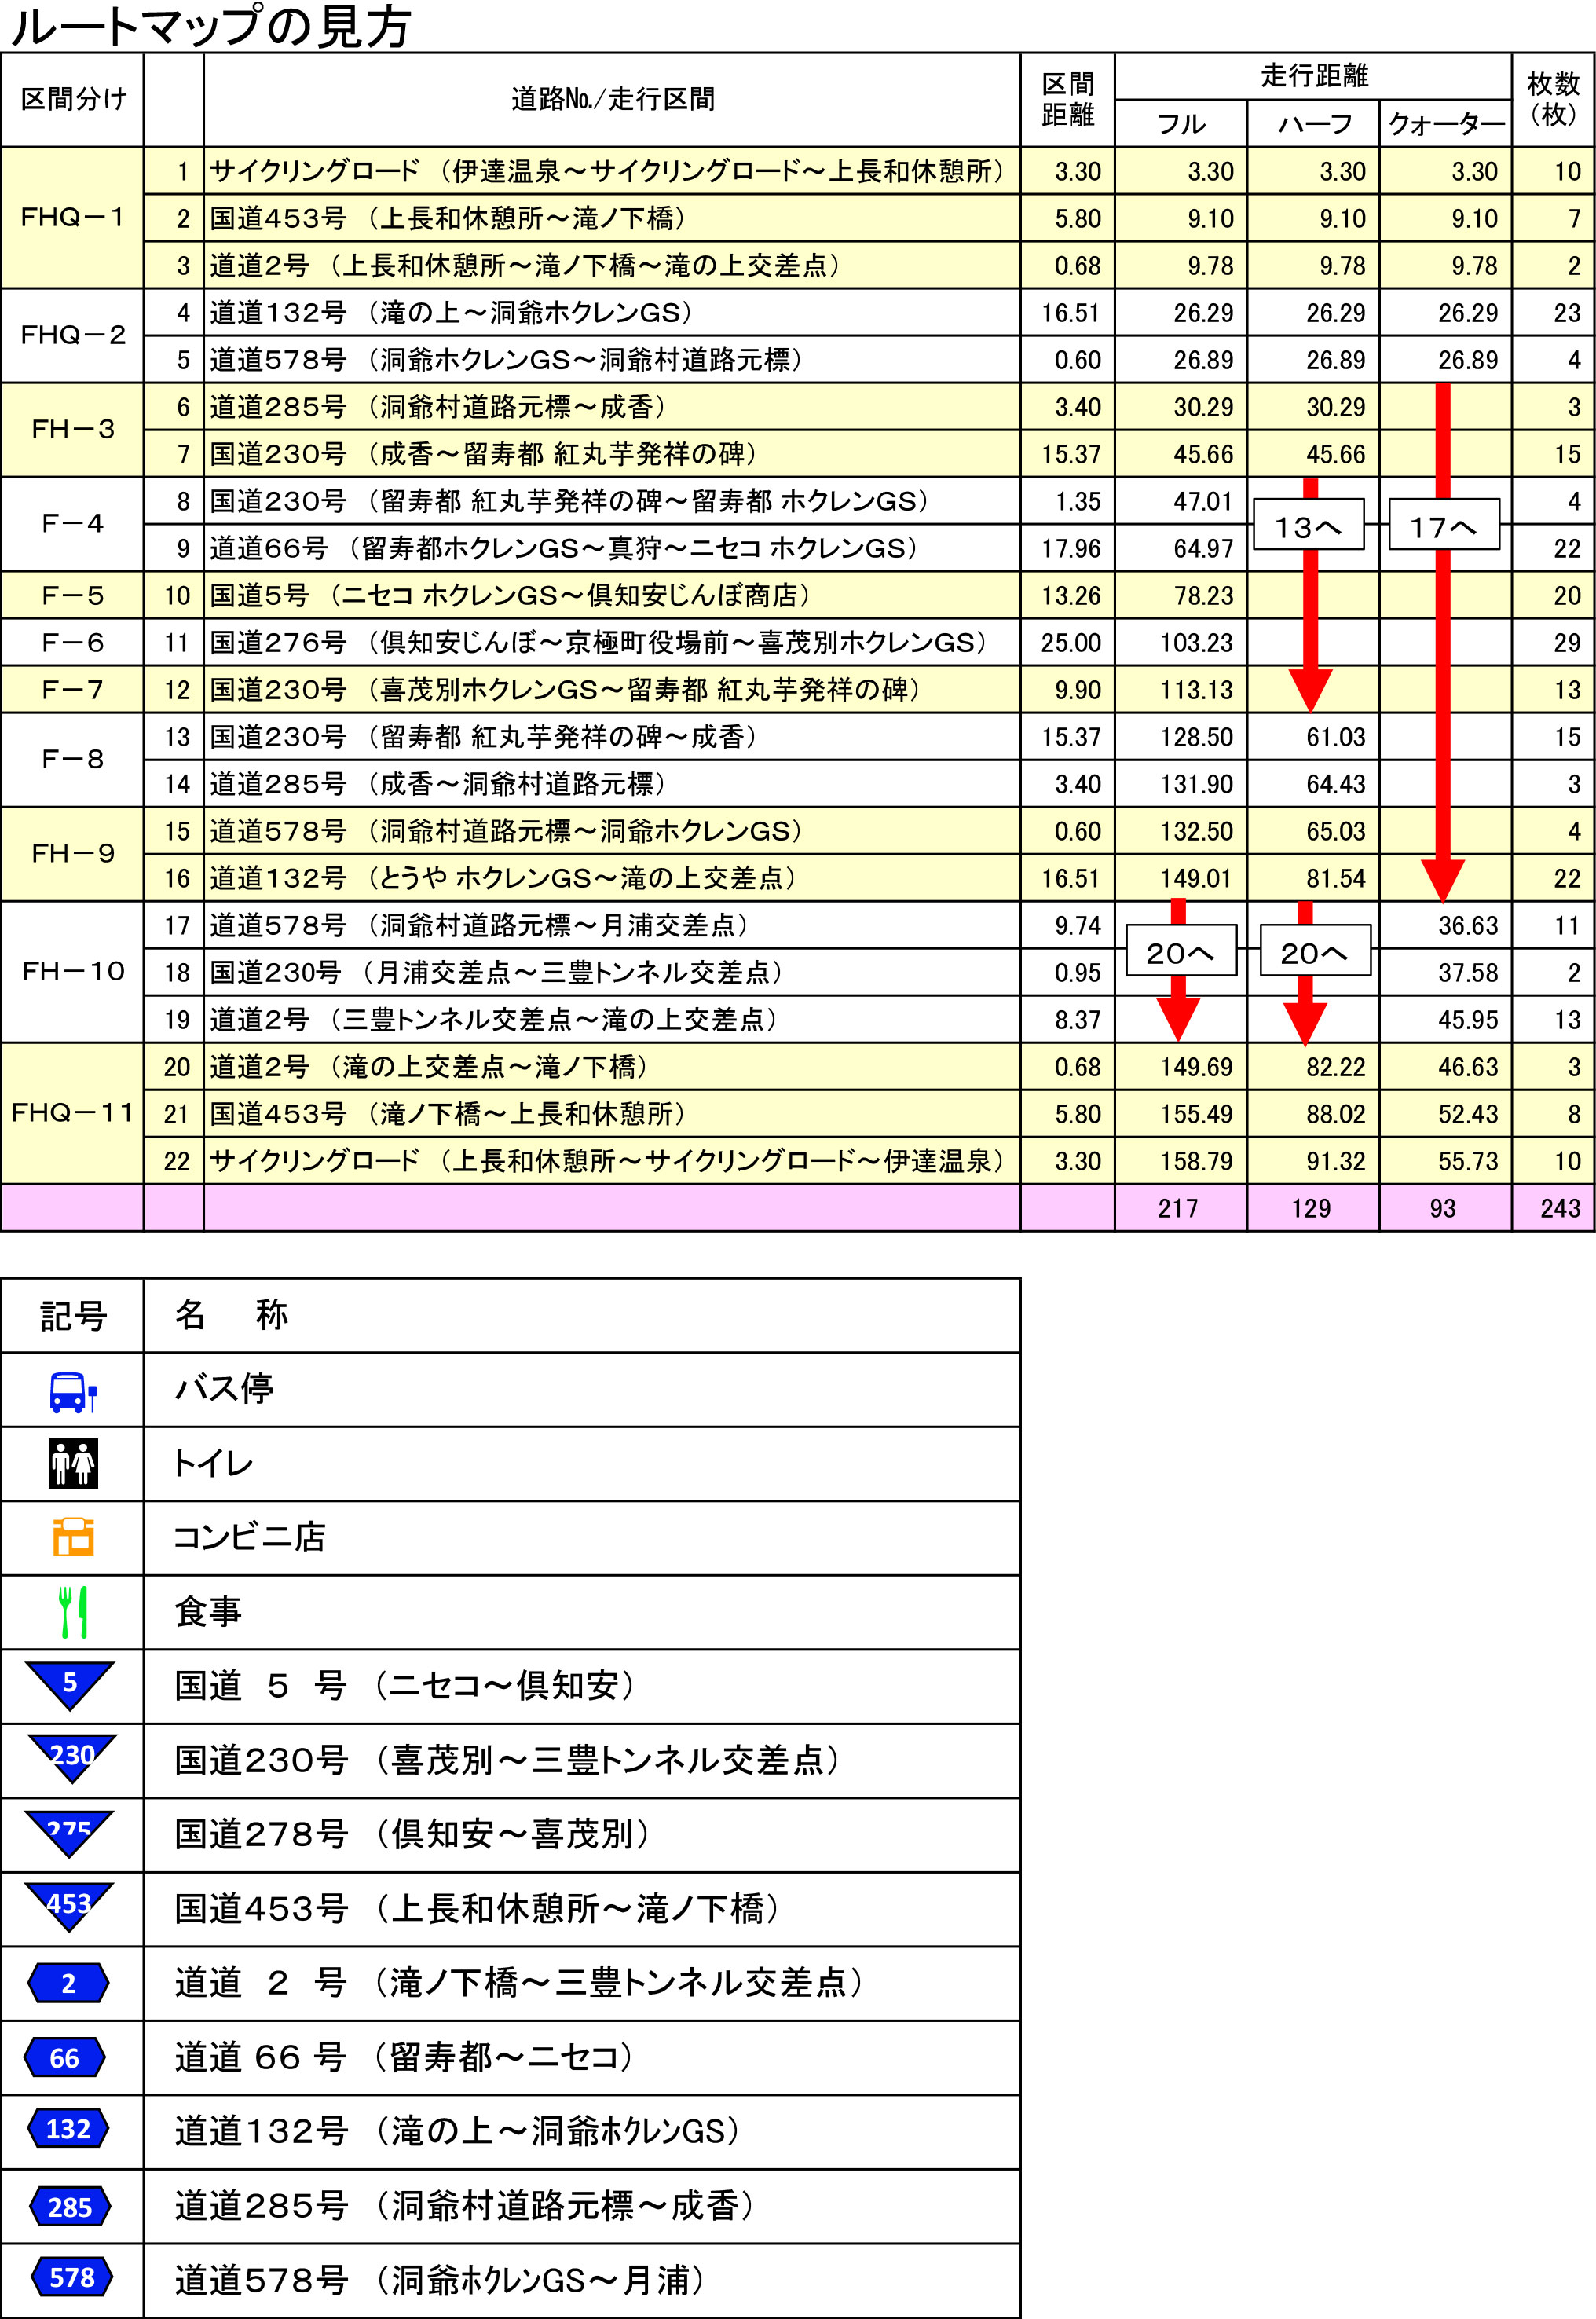Click the 'クォーター' column header
Screen dimensions: 1596x2319
coord(1445,124)
